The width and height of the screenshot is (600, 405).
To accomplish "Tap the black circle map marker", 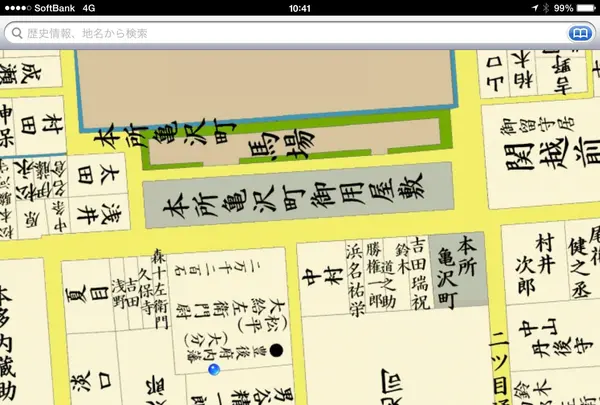I will pos(276,349).
